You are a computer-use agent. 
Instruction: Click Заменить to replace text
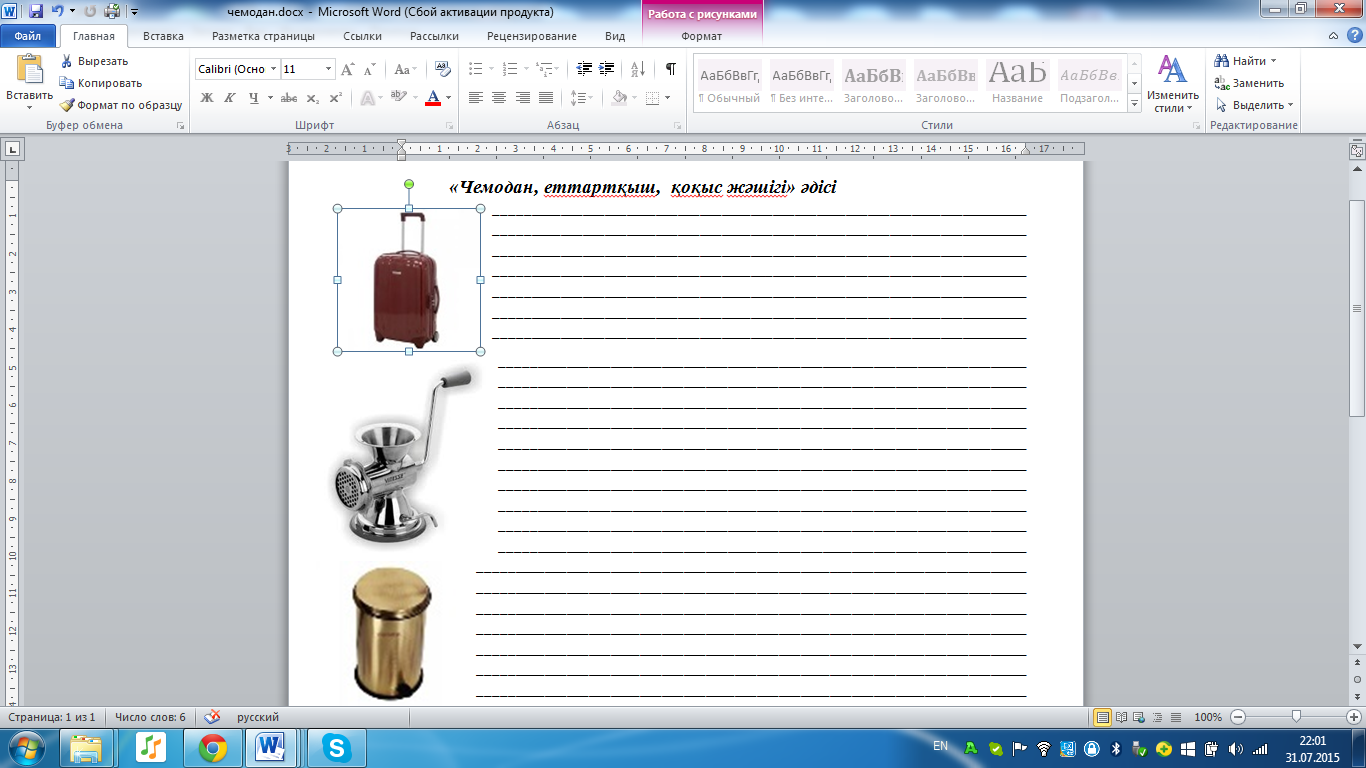click(1249, 83)
